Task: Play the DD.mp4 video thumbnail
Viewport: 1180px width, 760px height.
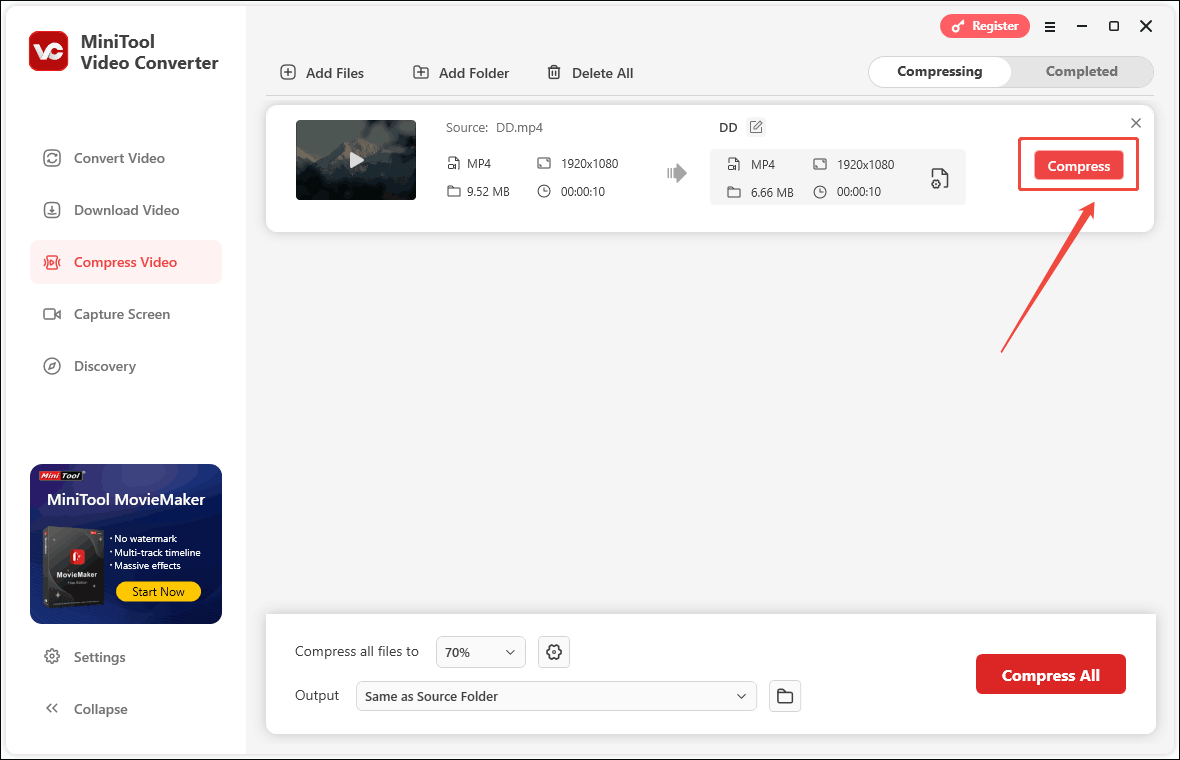Action: (356, 160)
